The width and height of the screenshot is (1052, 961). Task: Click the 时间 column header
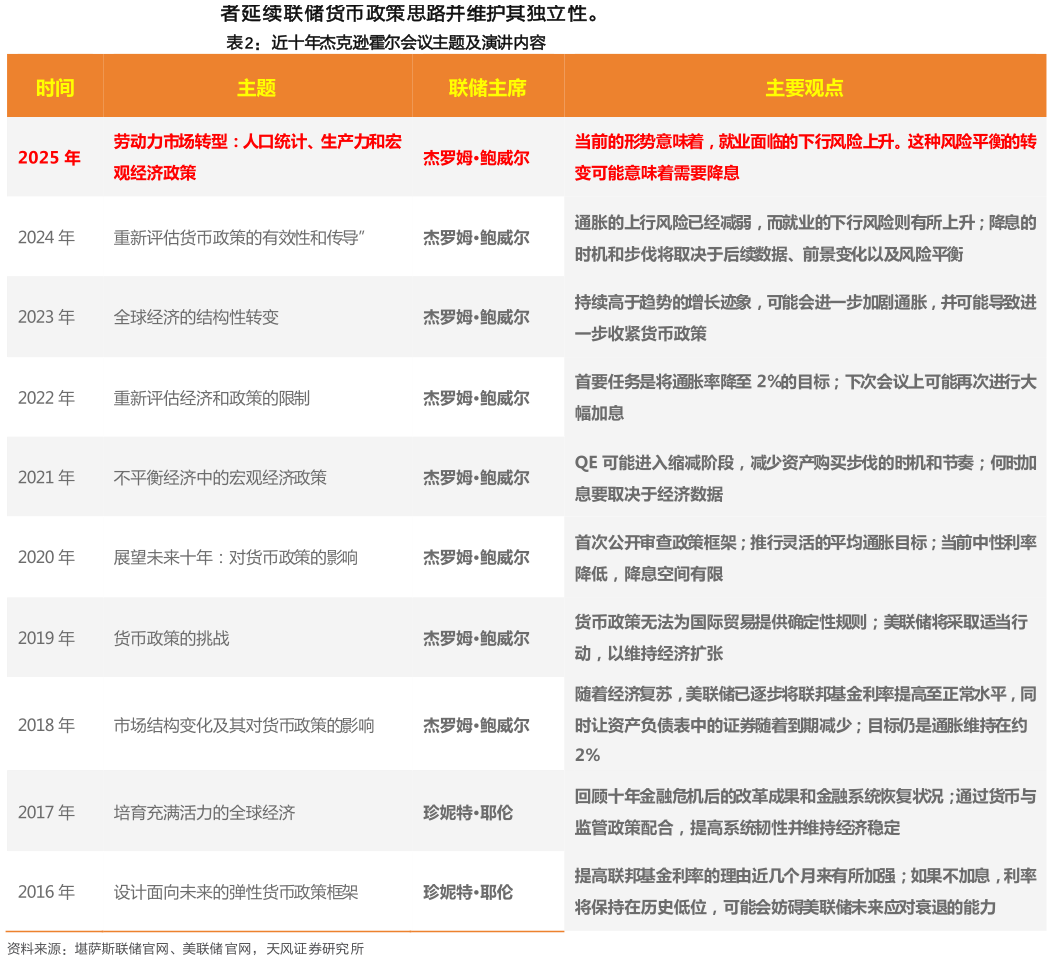click(x=55, y=88)
